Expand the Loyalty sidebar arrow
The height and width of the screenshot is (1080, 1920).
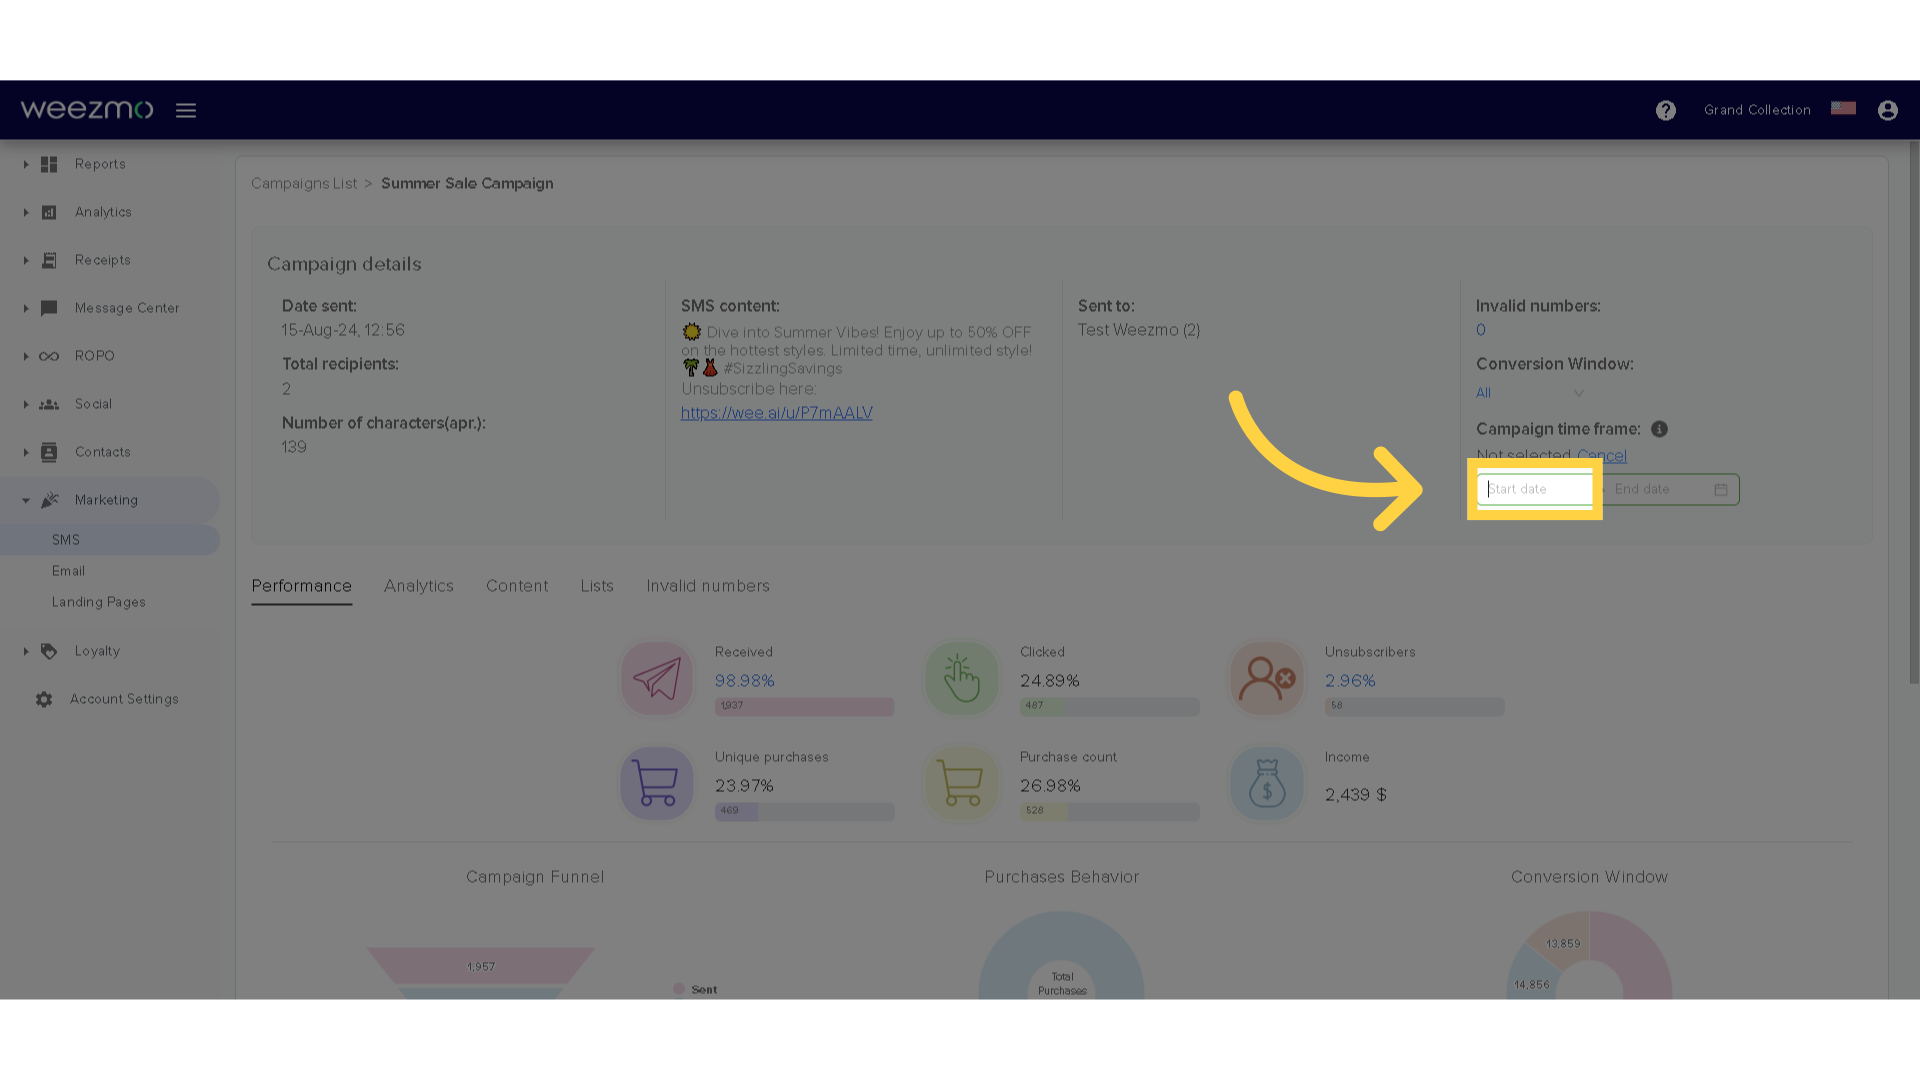(x=26, y=651)
